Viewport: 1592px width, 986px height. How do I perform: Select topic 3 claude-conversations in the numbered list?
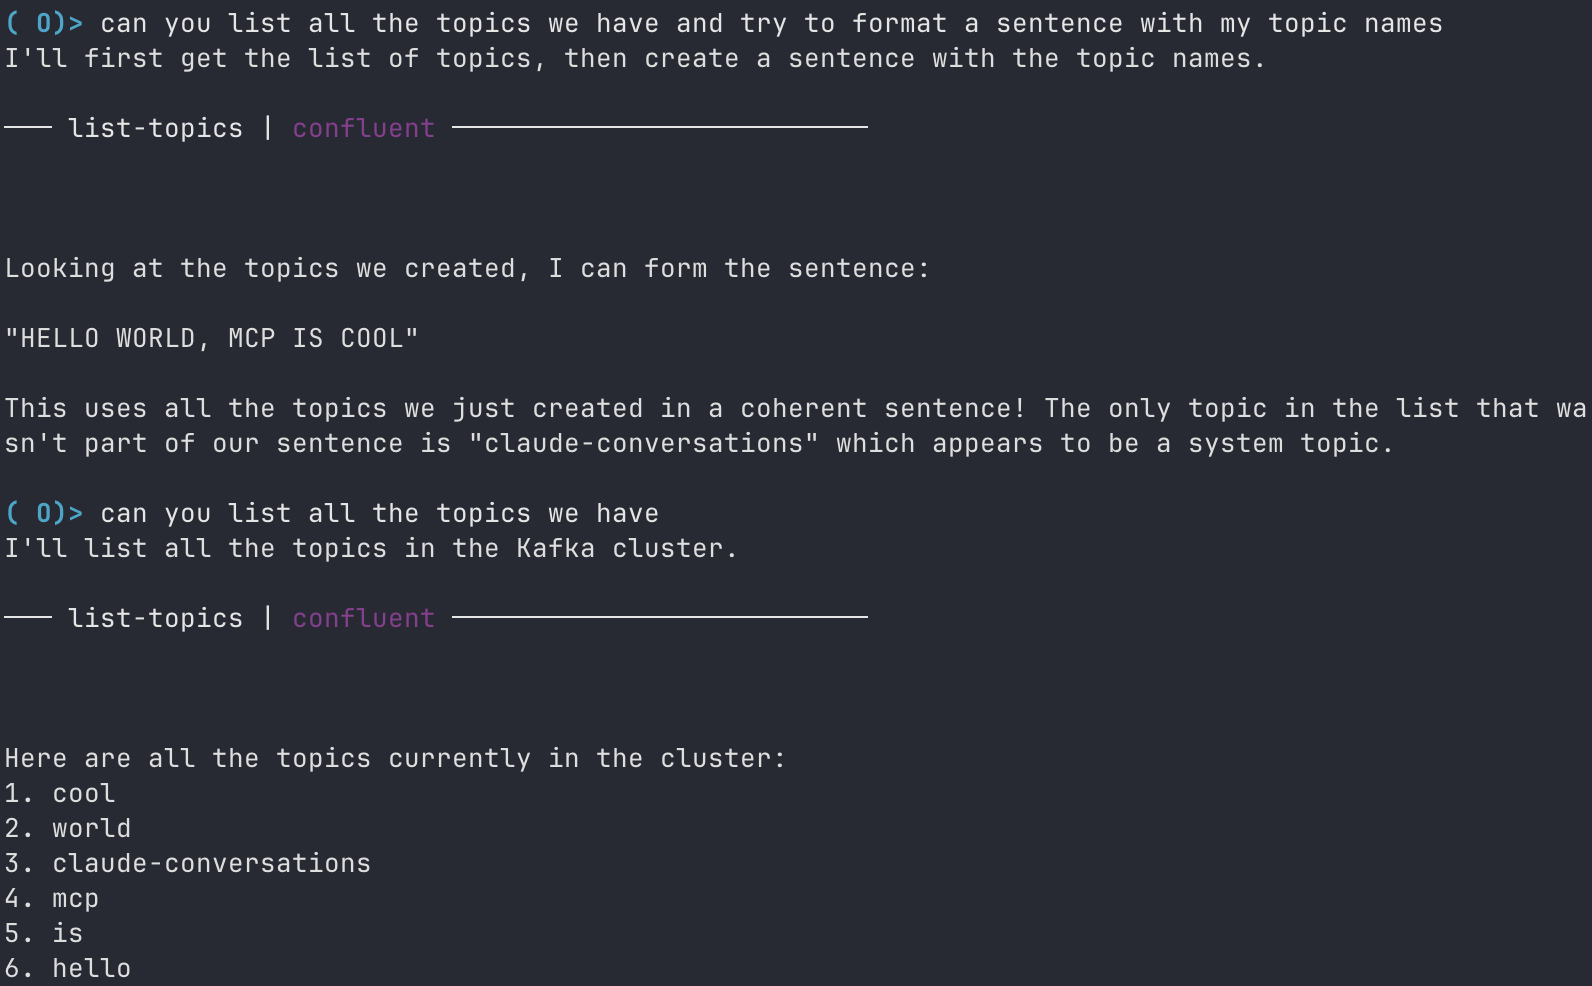(x=211, y=863)
